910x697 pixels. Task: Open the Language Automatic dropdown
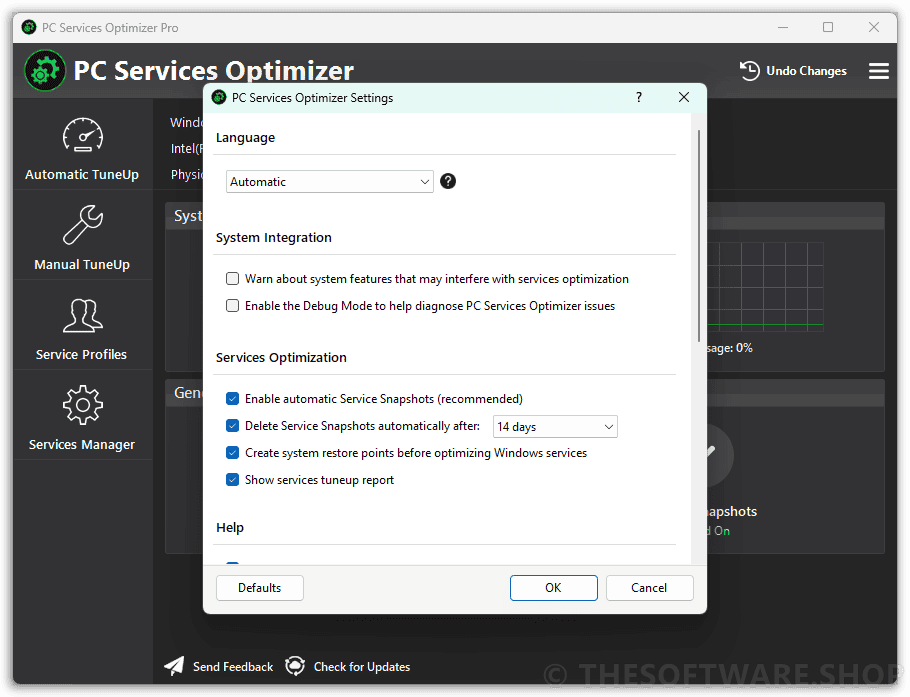(x=330, y=182)
